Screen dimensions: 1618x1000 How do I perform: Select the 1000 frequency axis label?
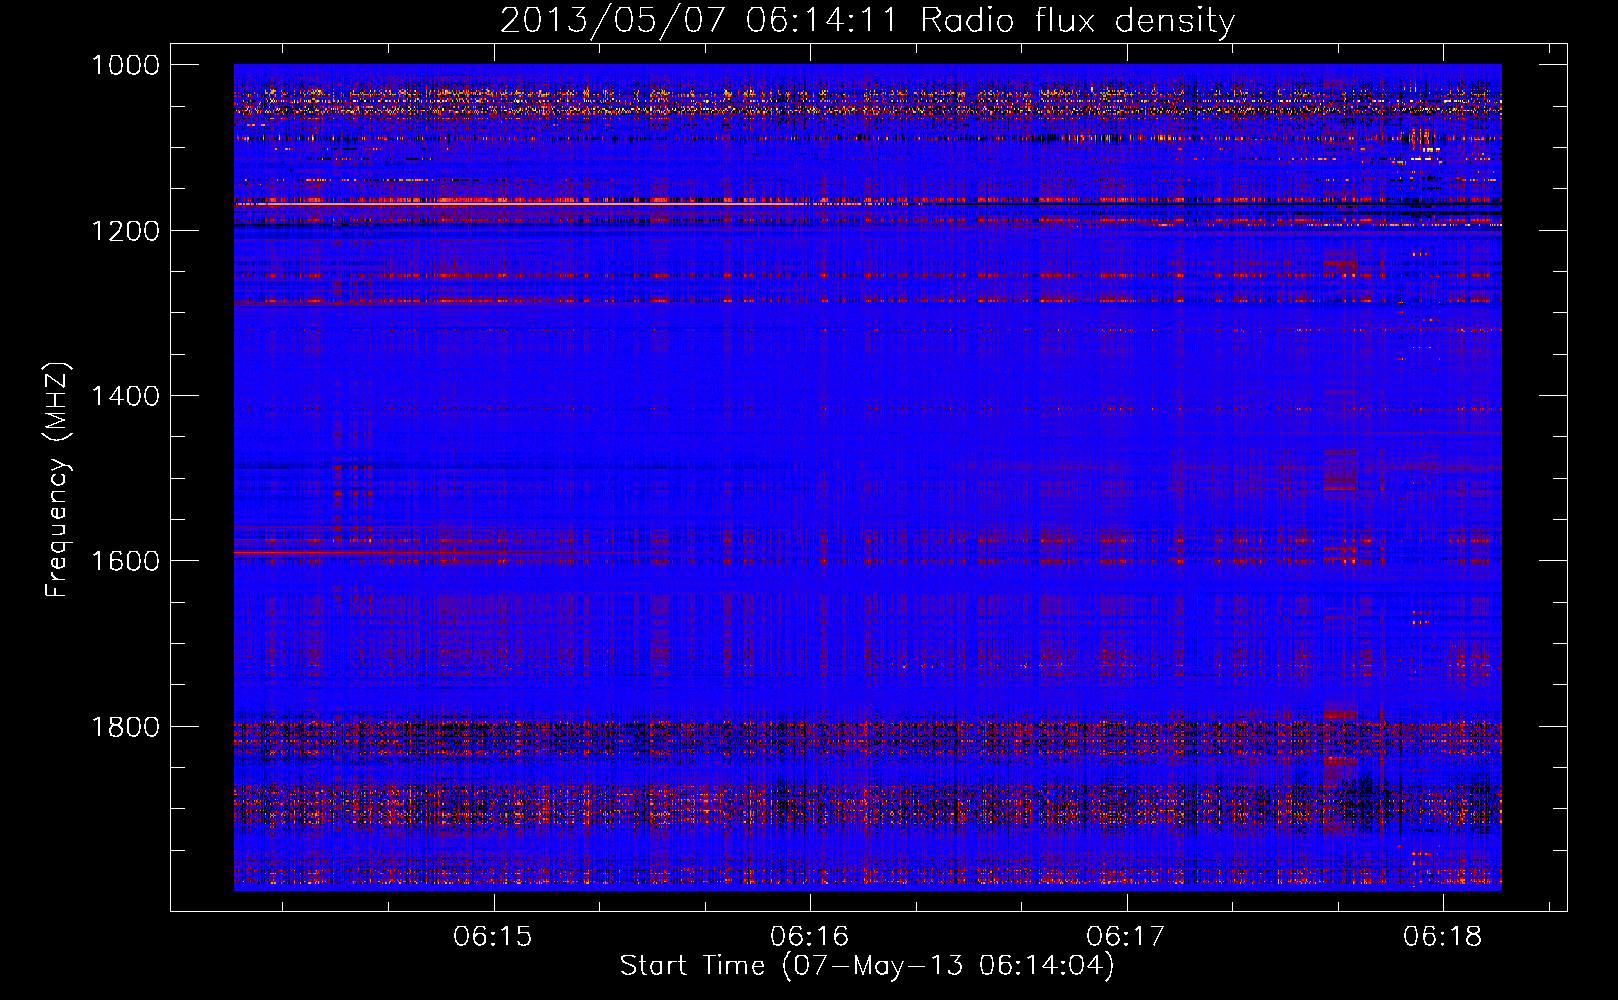(x=125, y=65)
